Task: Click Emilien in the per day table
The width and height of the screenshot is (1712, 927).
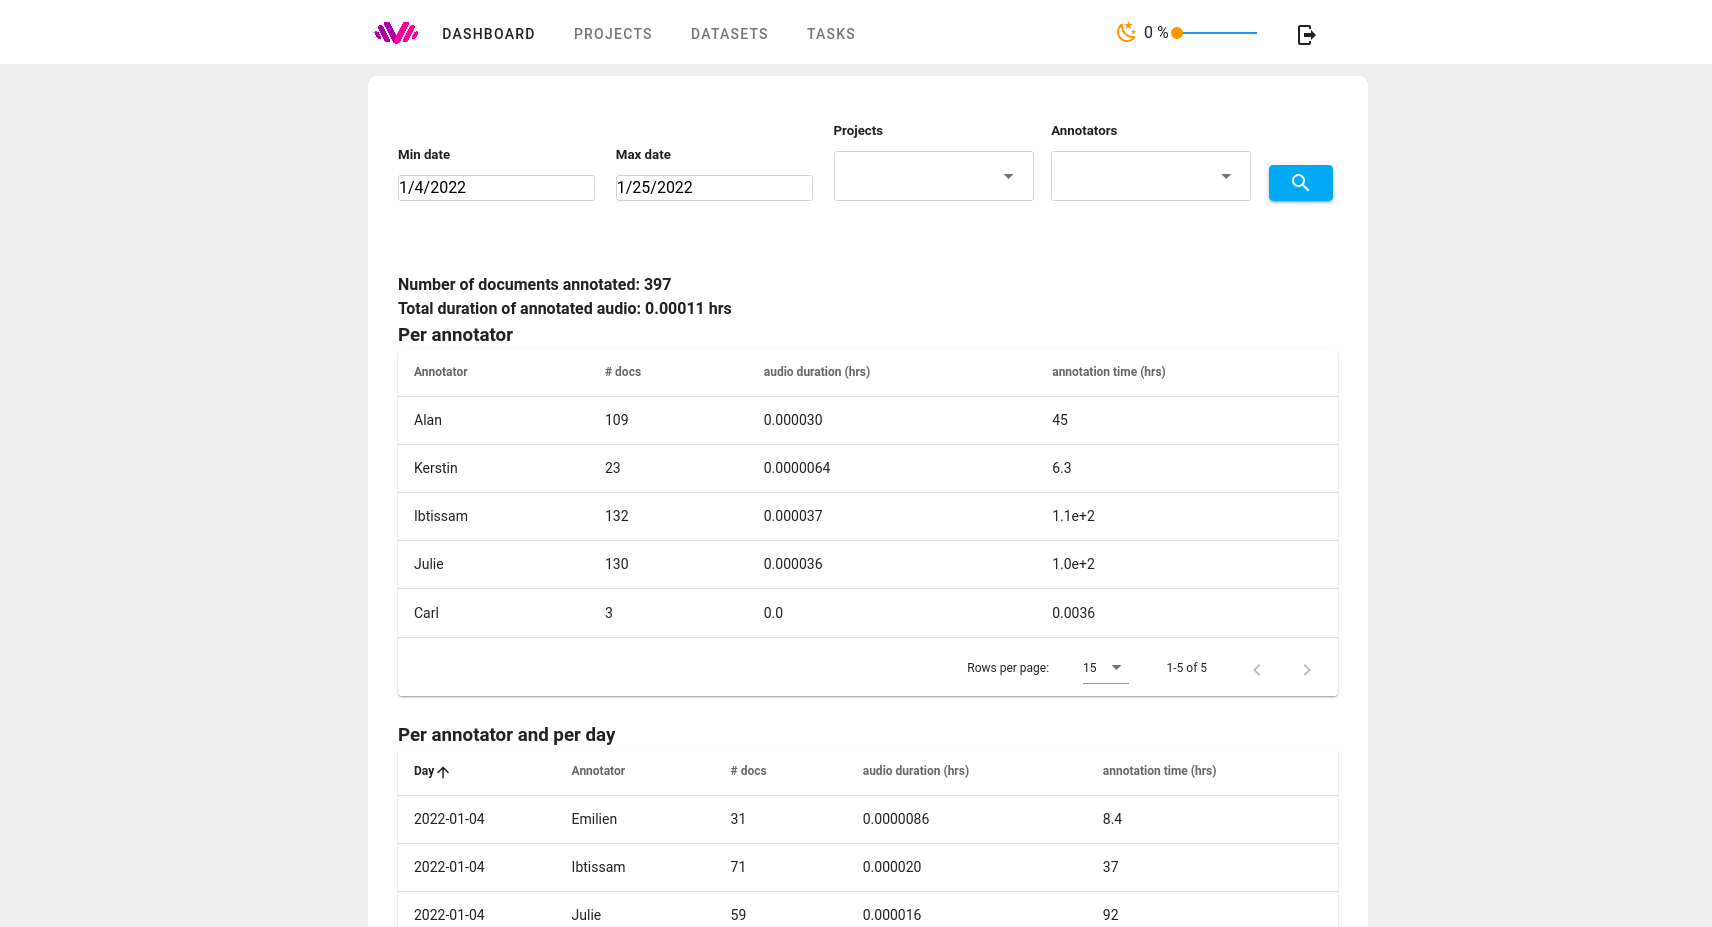Action: (594, 819)
